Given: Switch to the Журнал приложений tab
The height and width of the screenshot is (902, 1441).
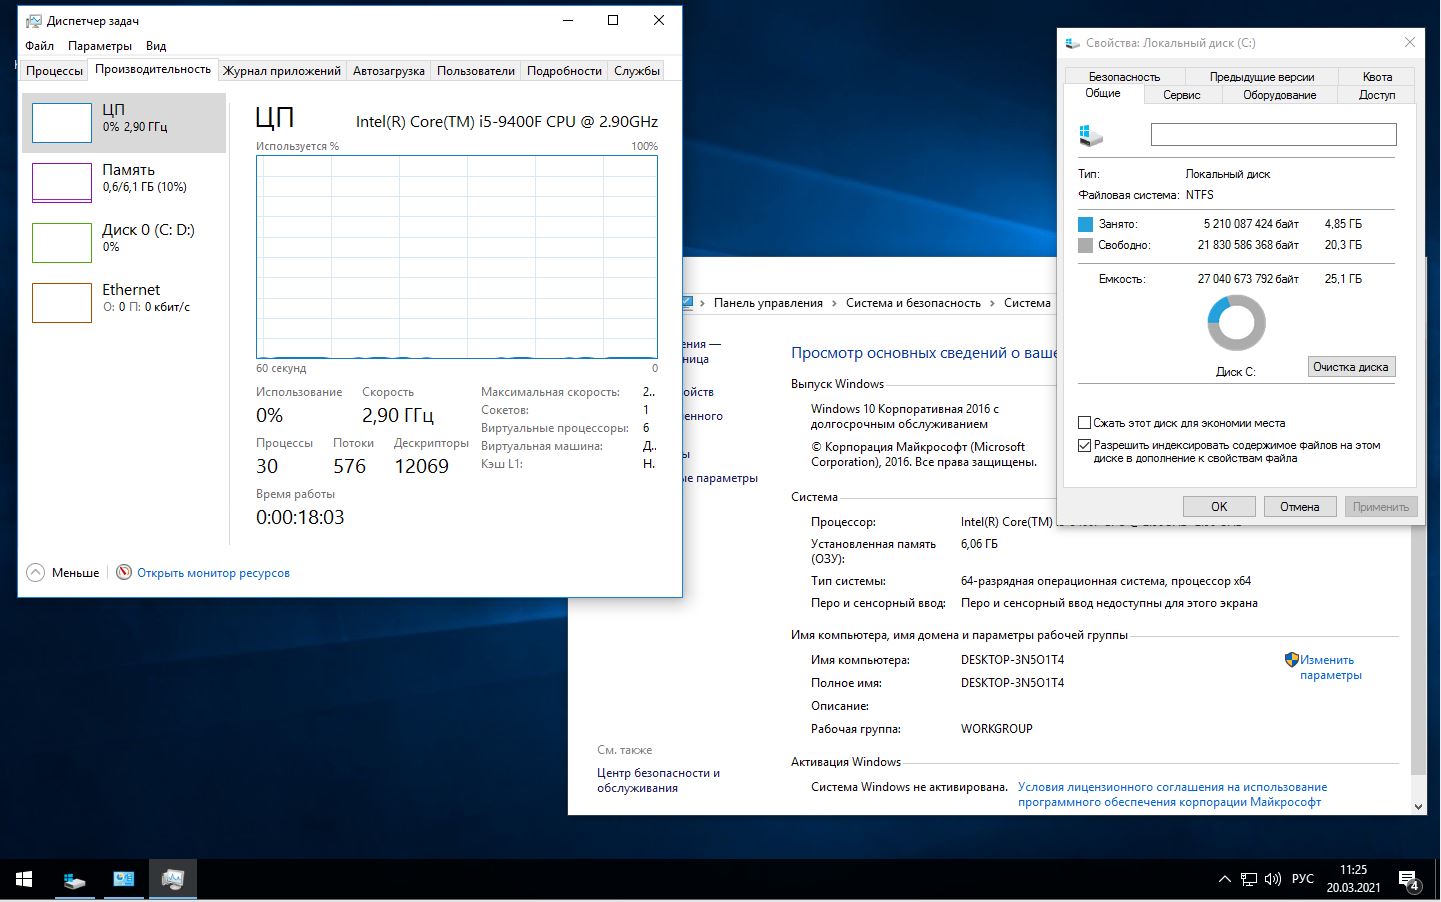Looking at the screenshot, I should (x=282, y=71).
